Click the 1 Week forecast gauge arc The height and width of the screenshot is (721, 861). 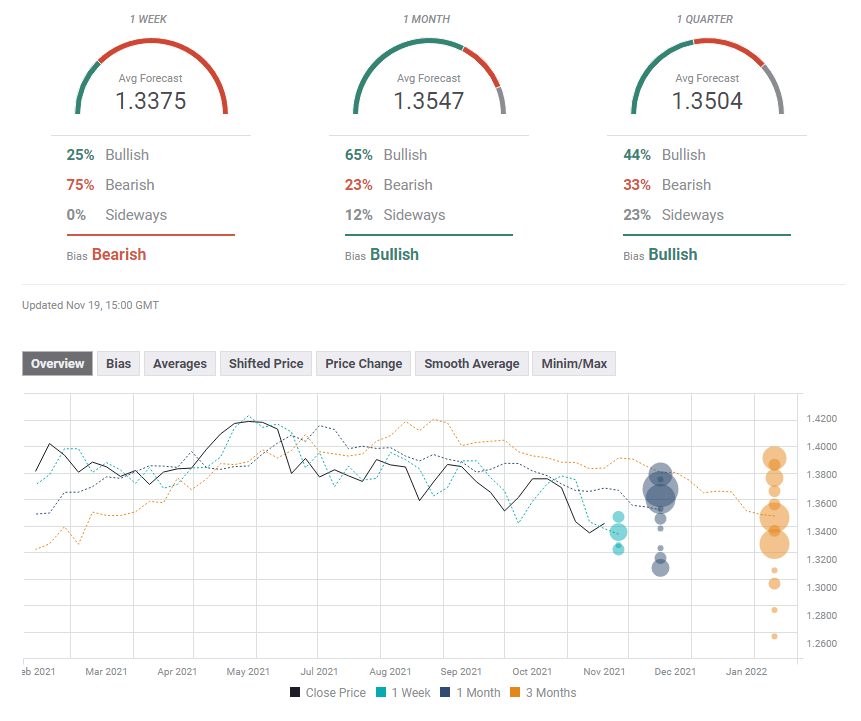pyautogui.click(x=151, y=45)
